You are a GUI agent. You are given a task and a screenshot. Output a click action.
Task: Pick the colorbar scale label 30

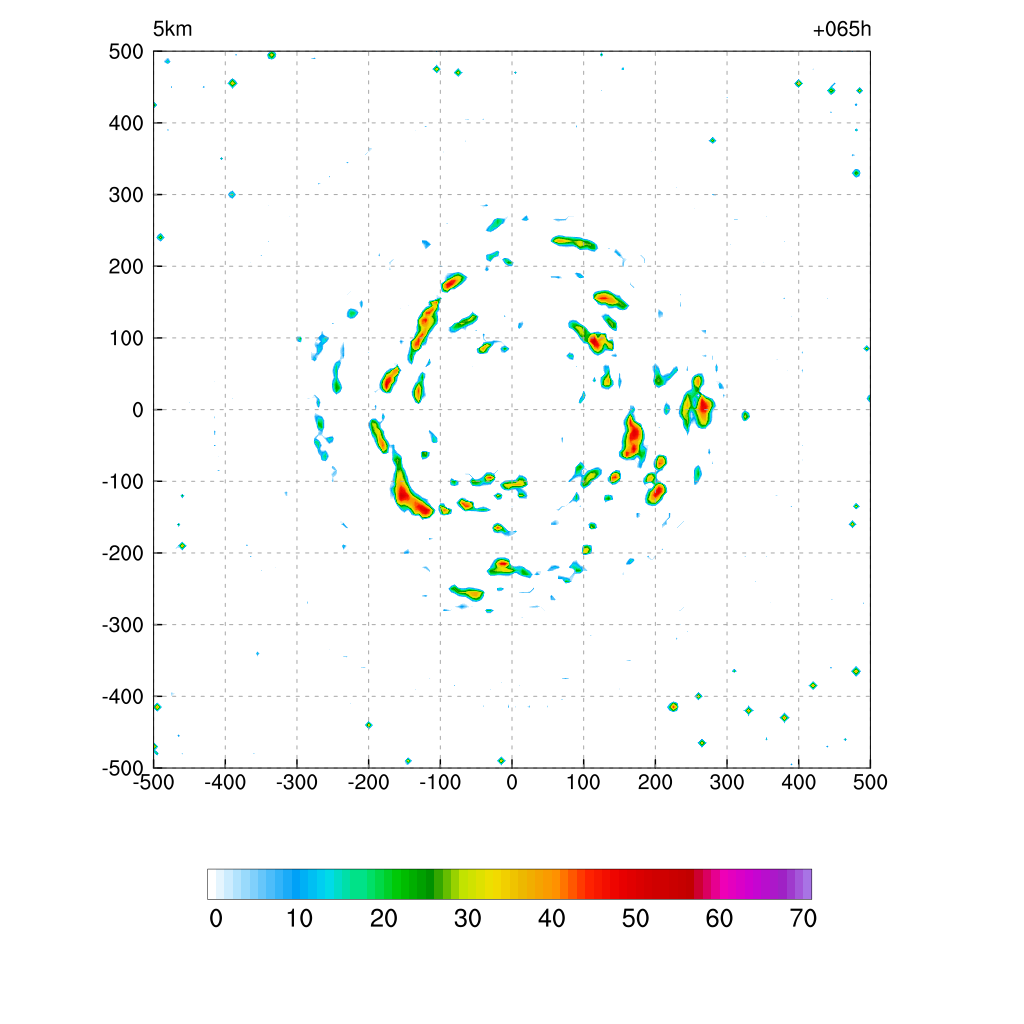(468, 919)
